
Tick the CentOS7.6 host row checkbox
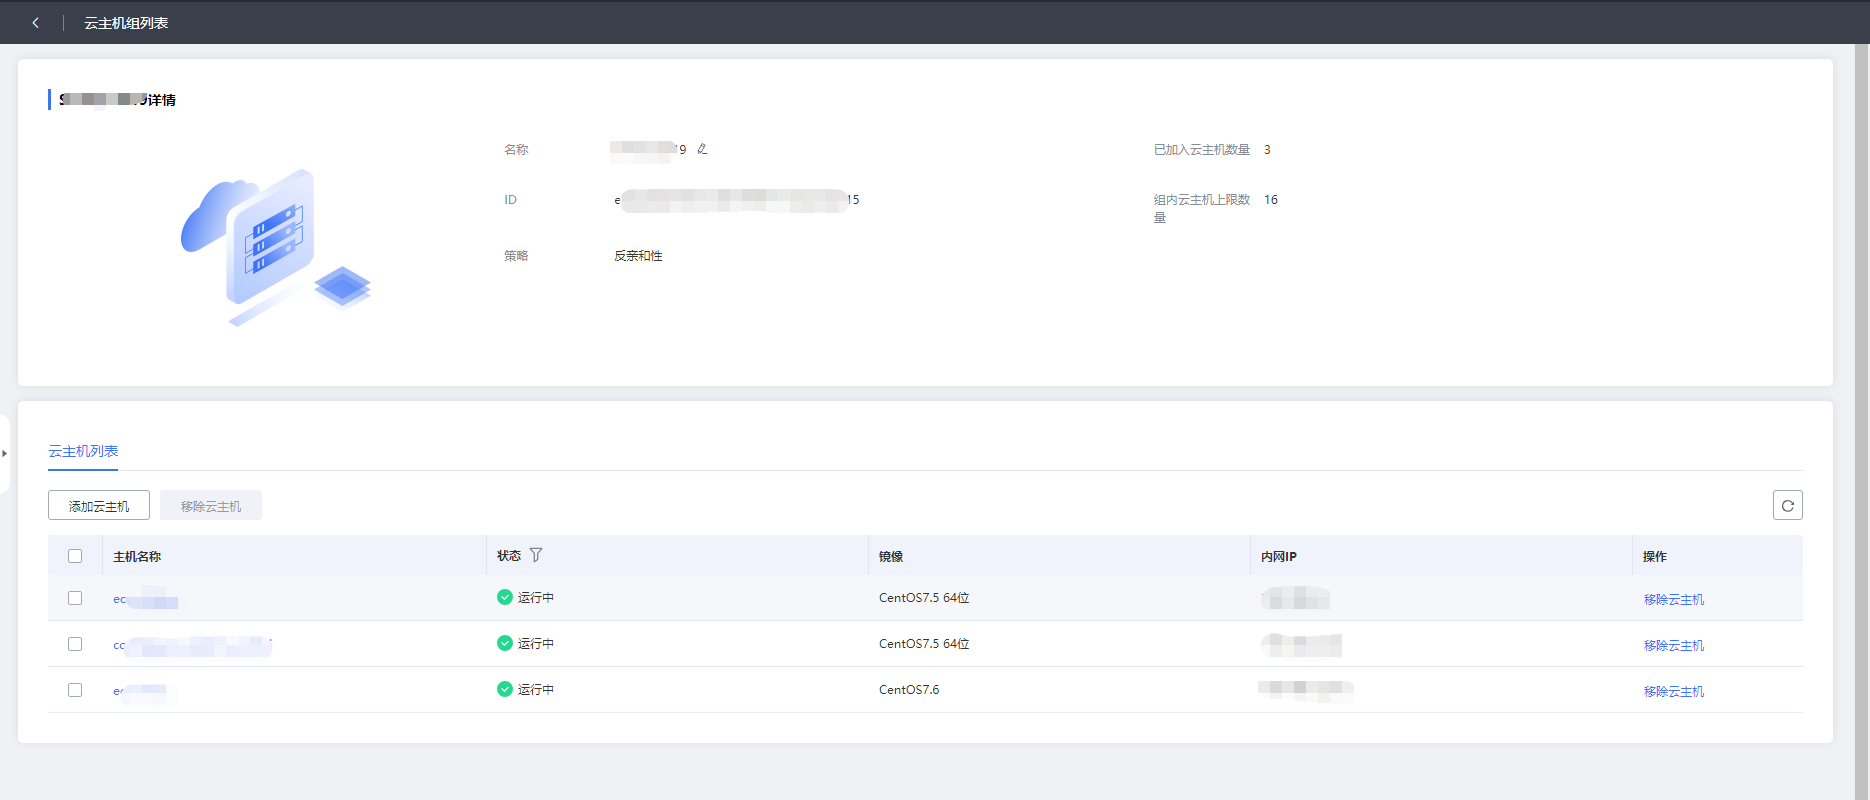[75, 690]
